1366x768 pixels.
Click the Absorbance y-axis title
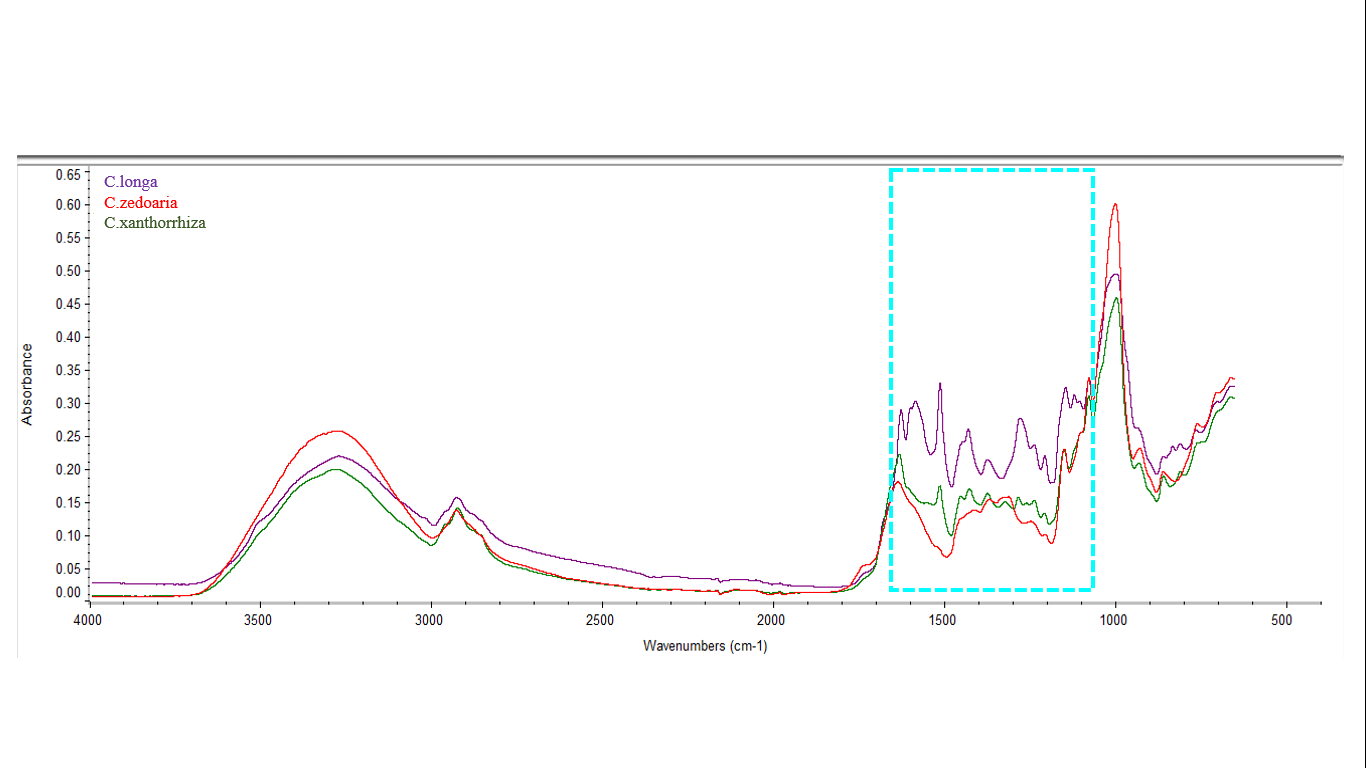click(27, 384)
